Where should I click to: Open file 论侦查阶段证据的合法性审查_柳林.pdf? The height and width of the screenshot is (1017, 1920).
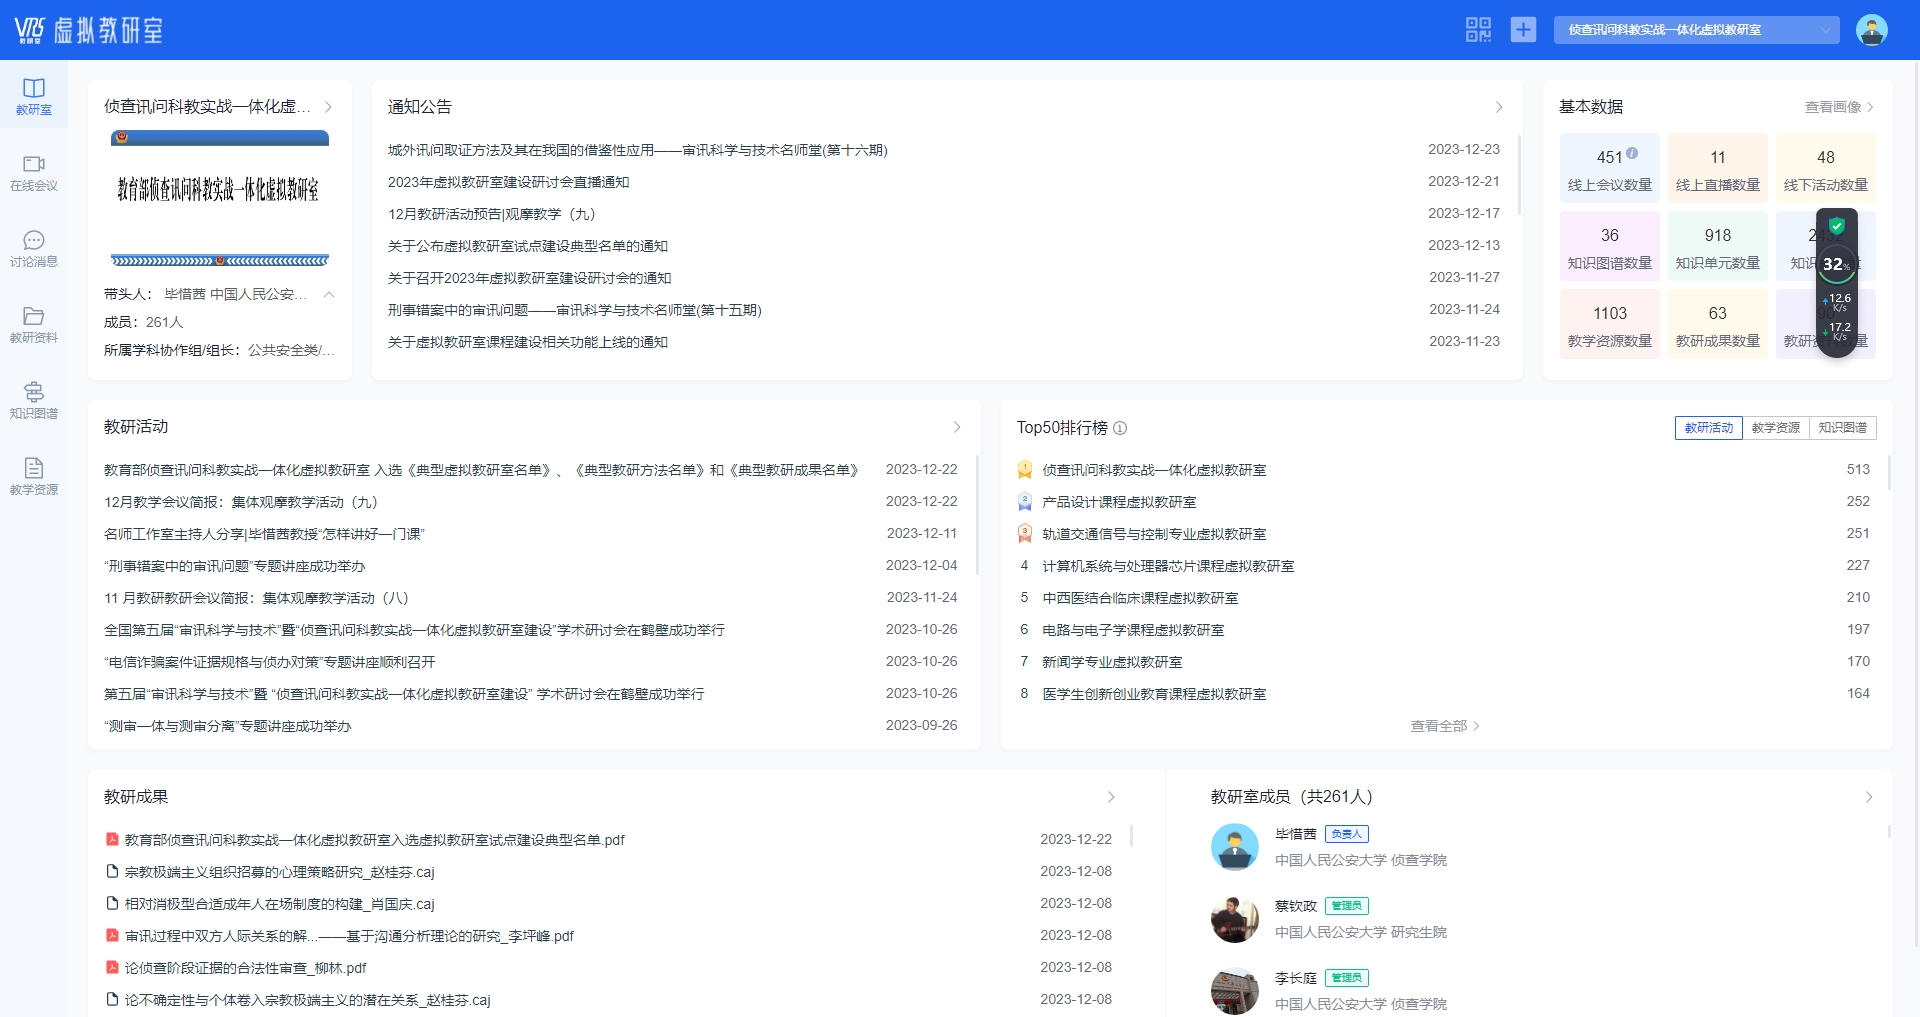(x=246, y=968)
